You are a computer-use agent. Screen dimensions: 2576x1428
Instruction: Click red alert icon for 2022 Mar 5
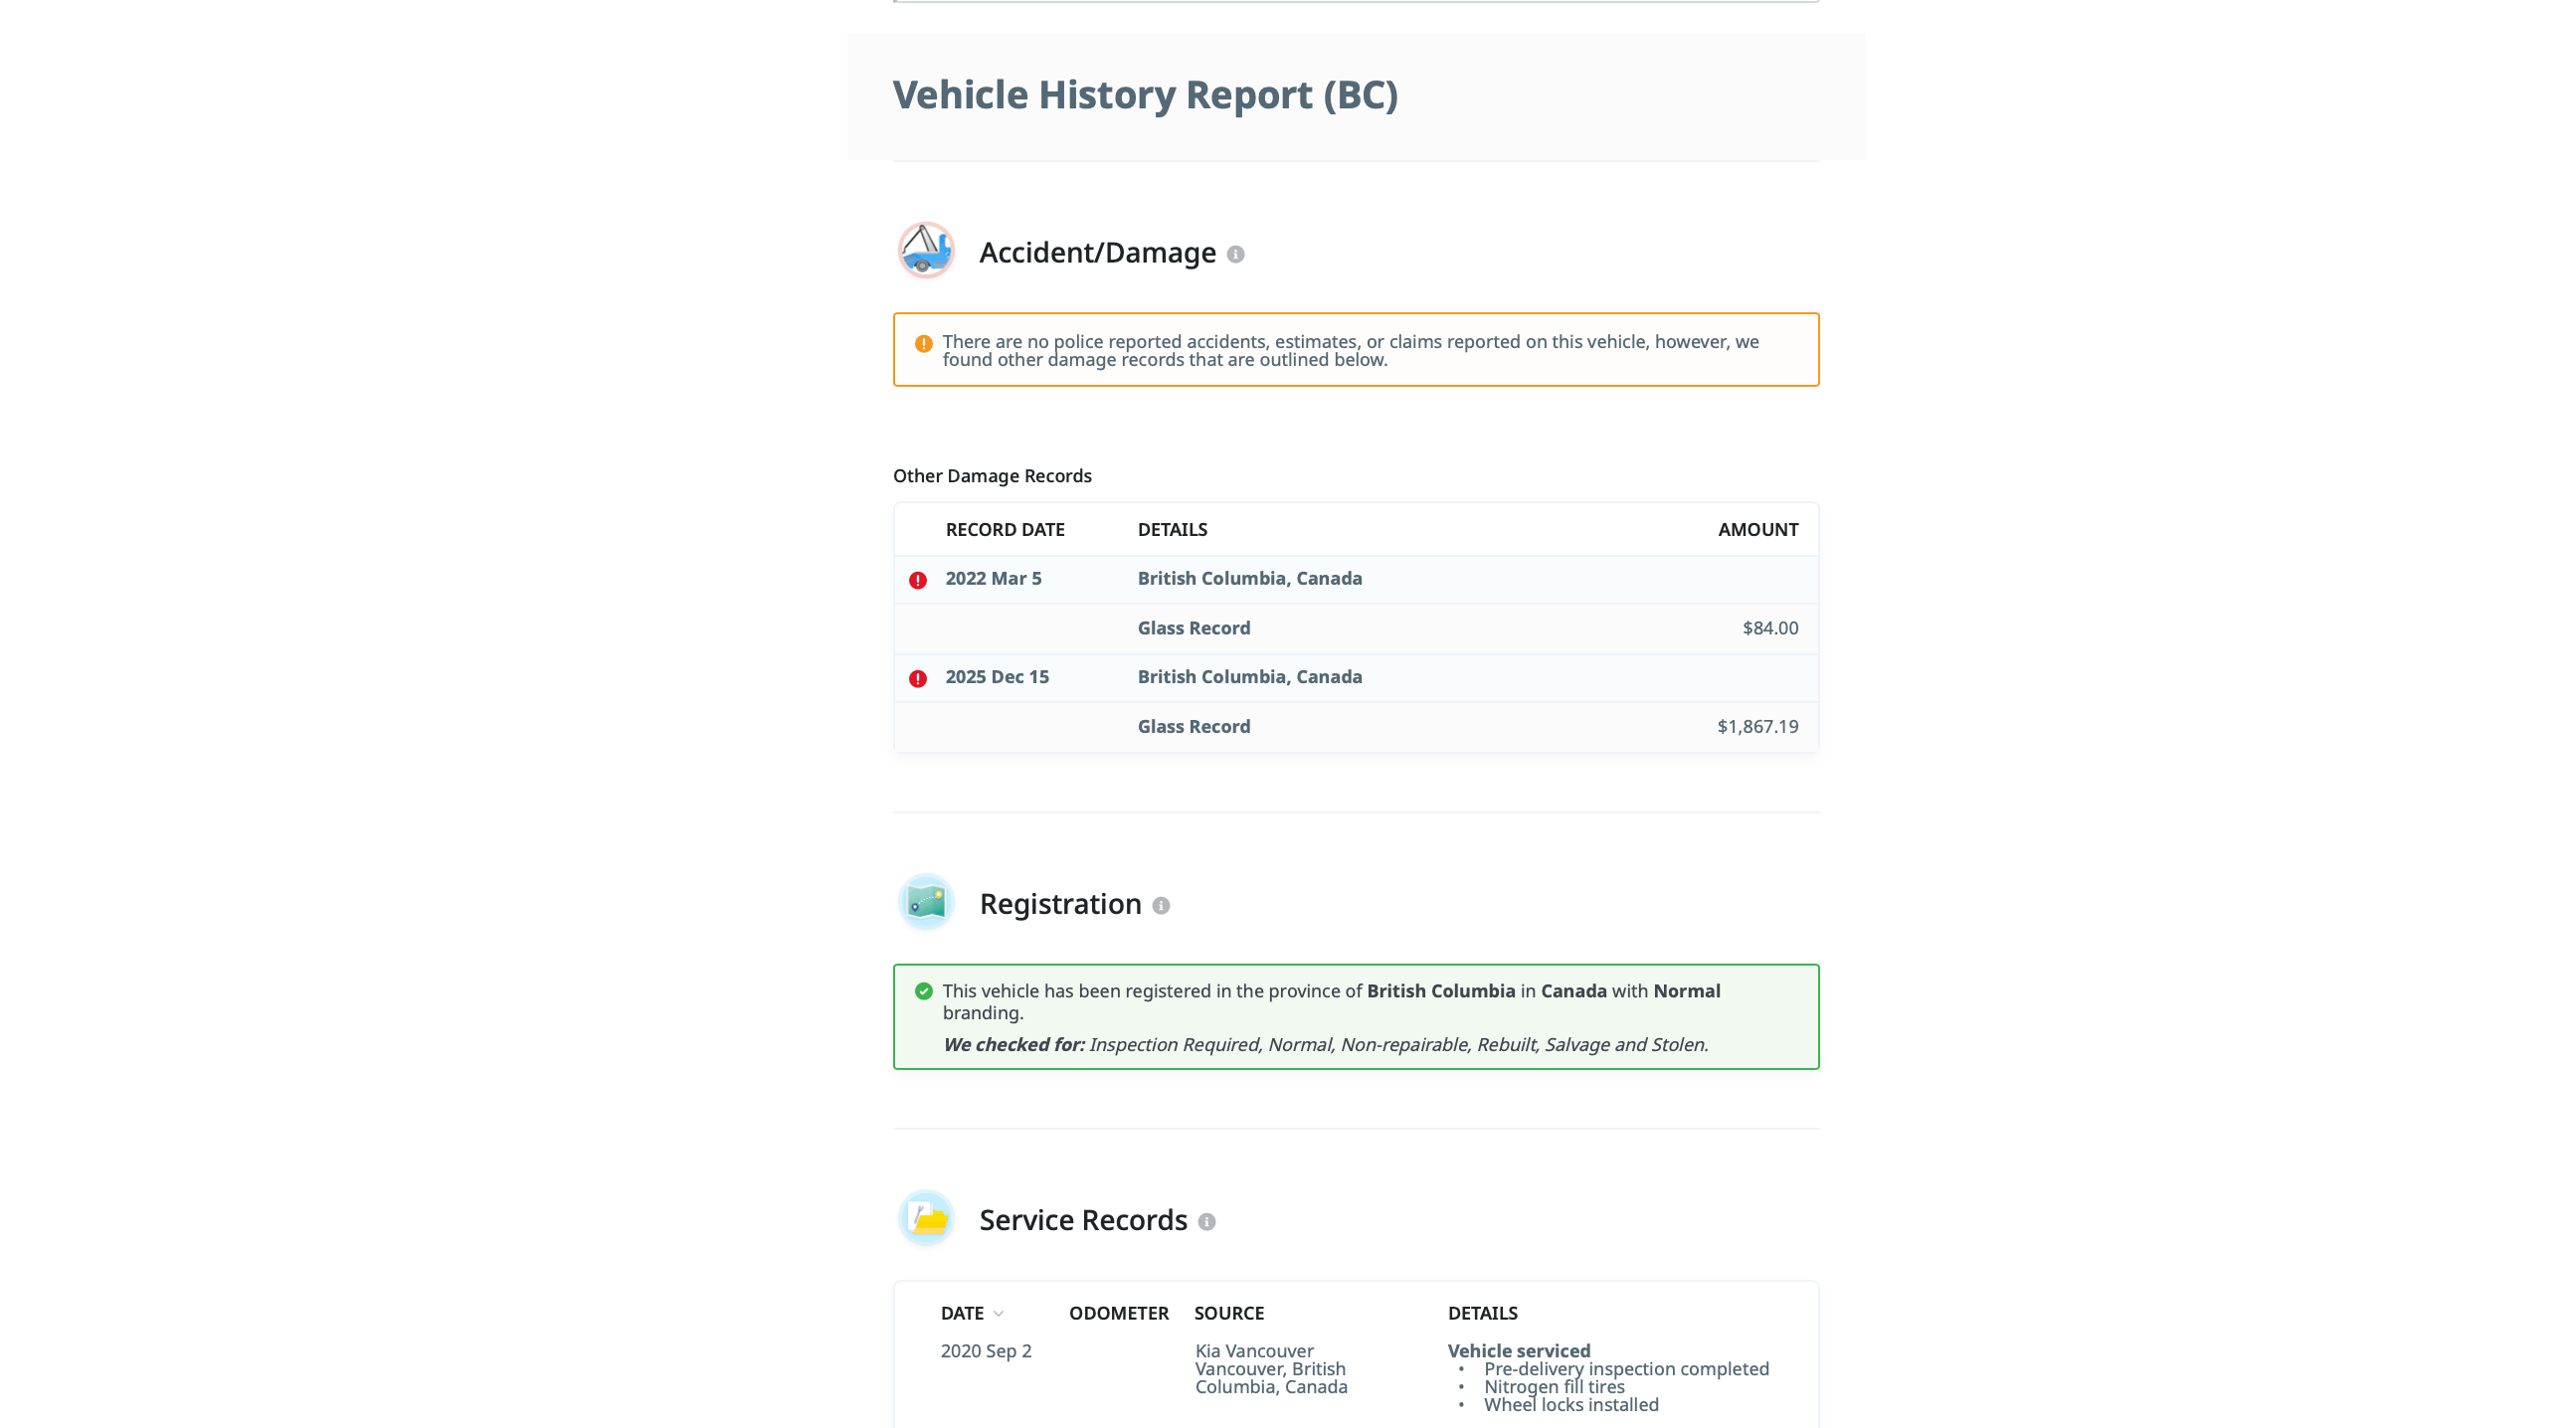[x=917, y=580]
